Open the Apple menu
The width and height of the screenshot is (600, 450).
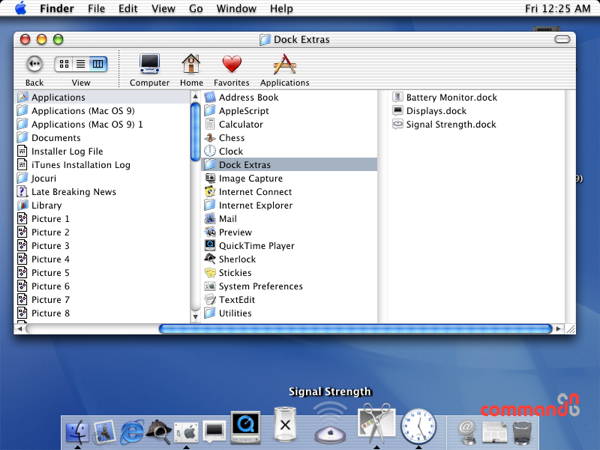click(20, 8)
